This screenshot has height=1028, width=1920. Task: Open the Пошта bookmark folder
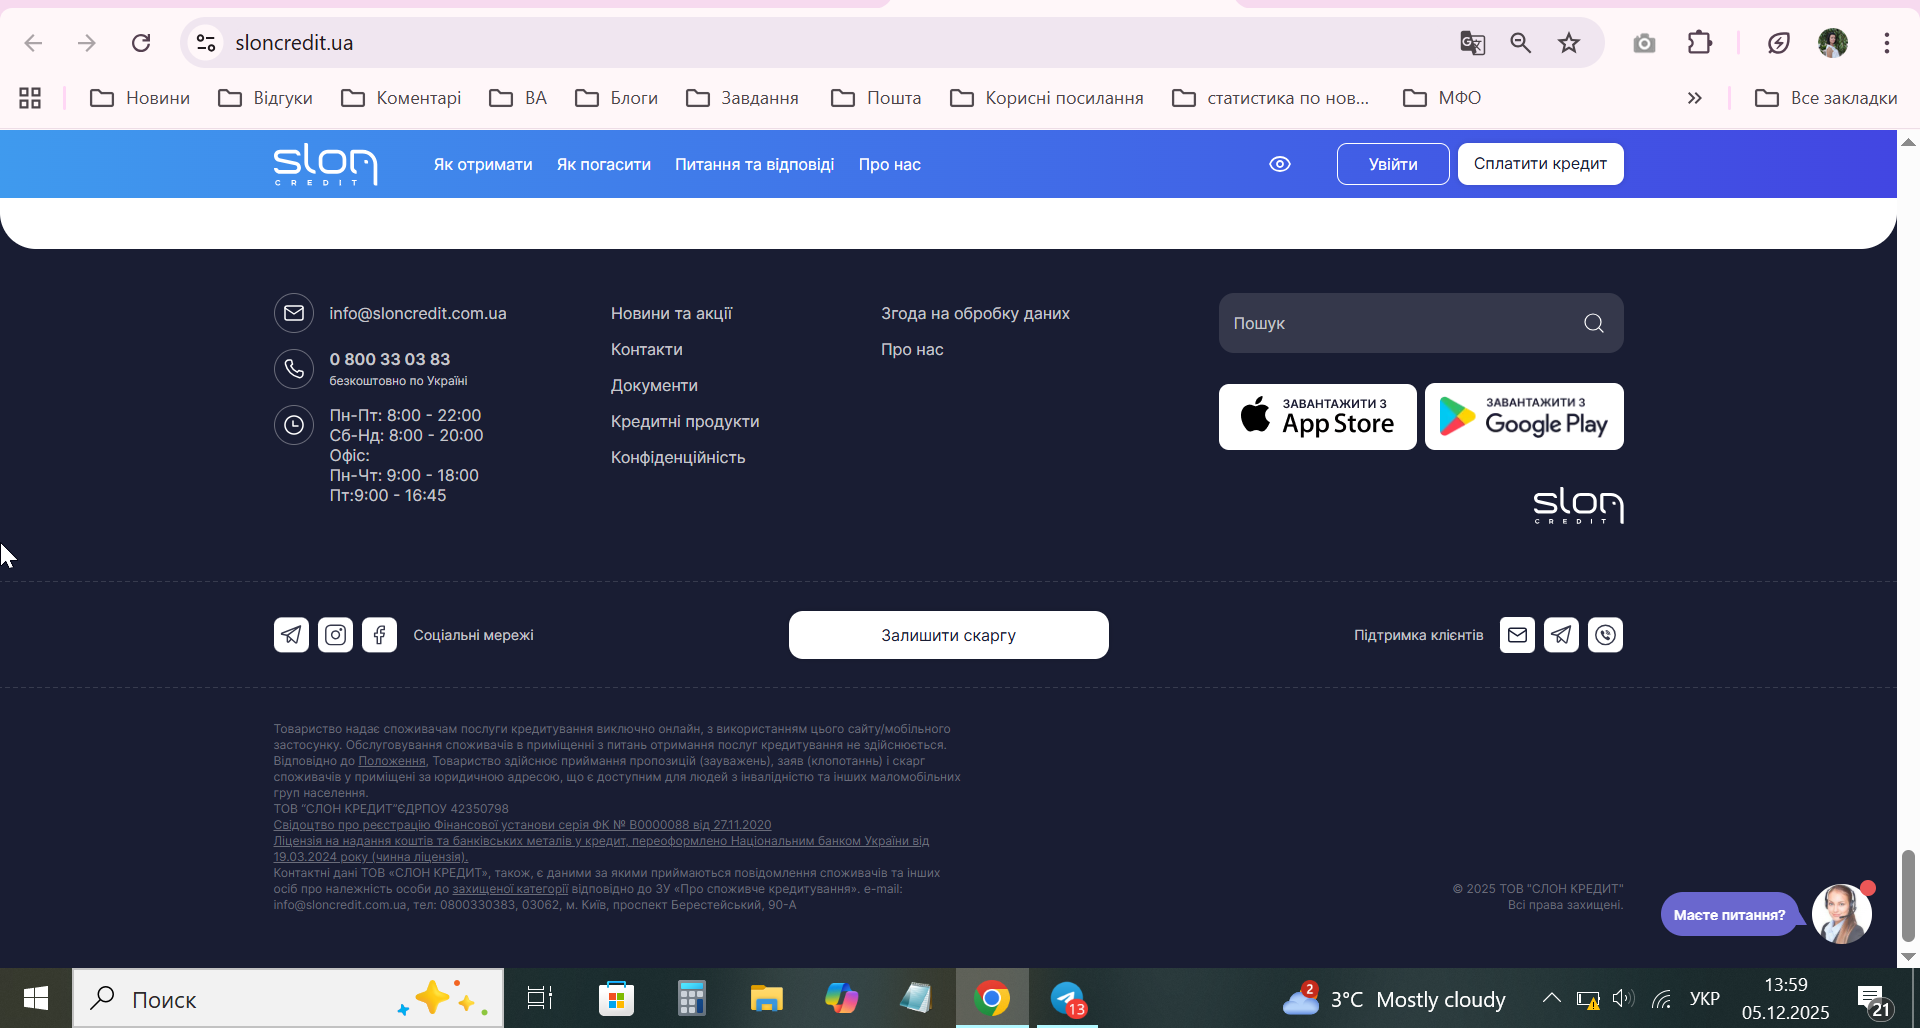pos(876,98)
